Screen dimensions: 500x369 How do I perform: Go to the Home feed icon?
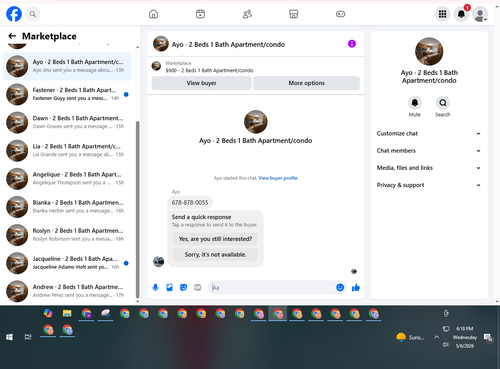153,14
